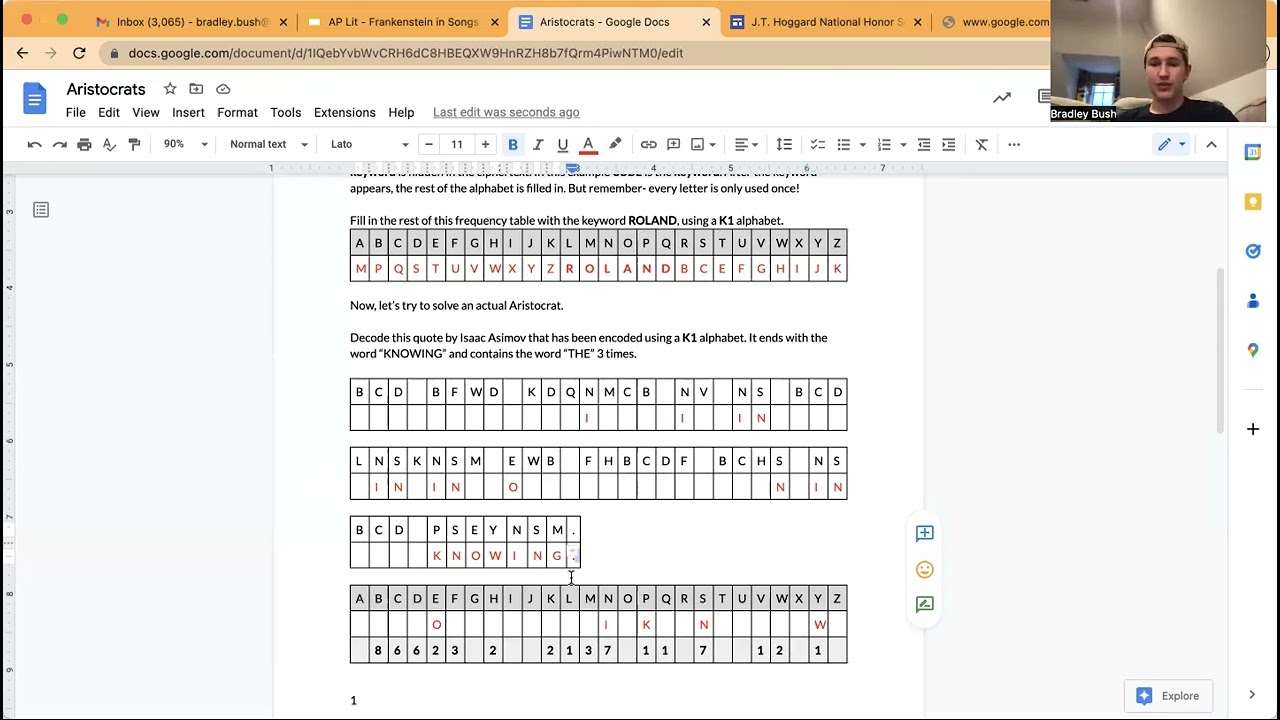Screen dimensions: 1280x720
Task: Open the Extensions menu
Action: click(345, 112)
